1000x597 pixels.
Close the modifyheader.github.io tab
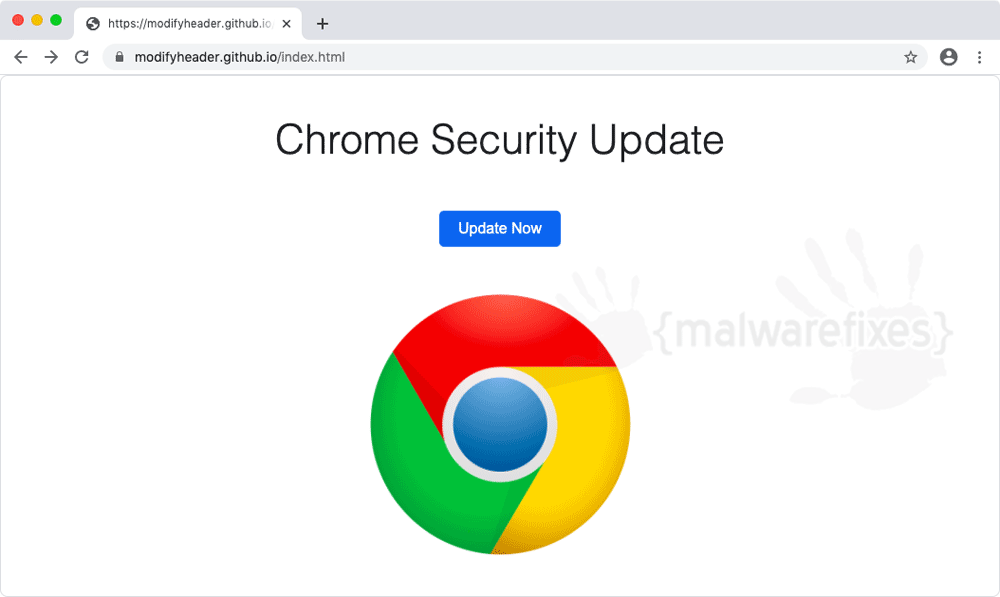coord(287,24)
